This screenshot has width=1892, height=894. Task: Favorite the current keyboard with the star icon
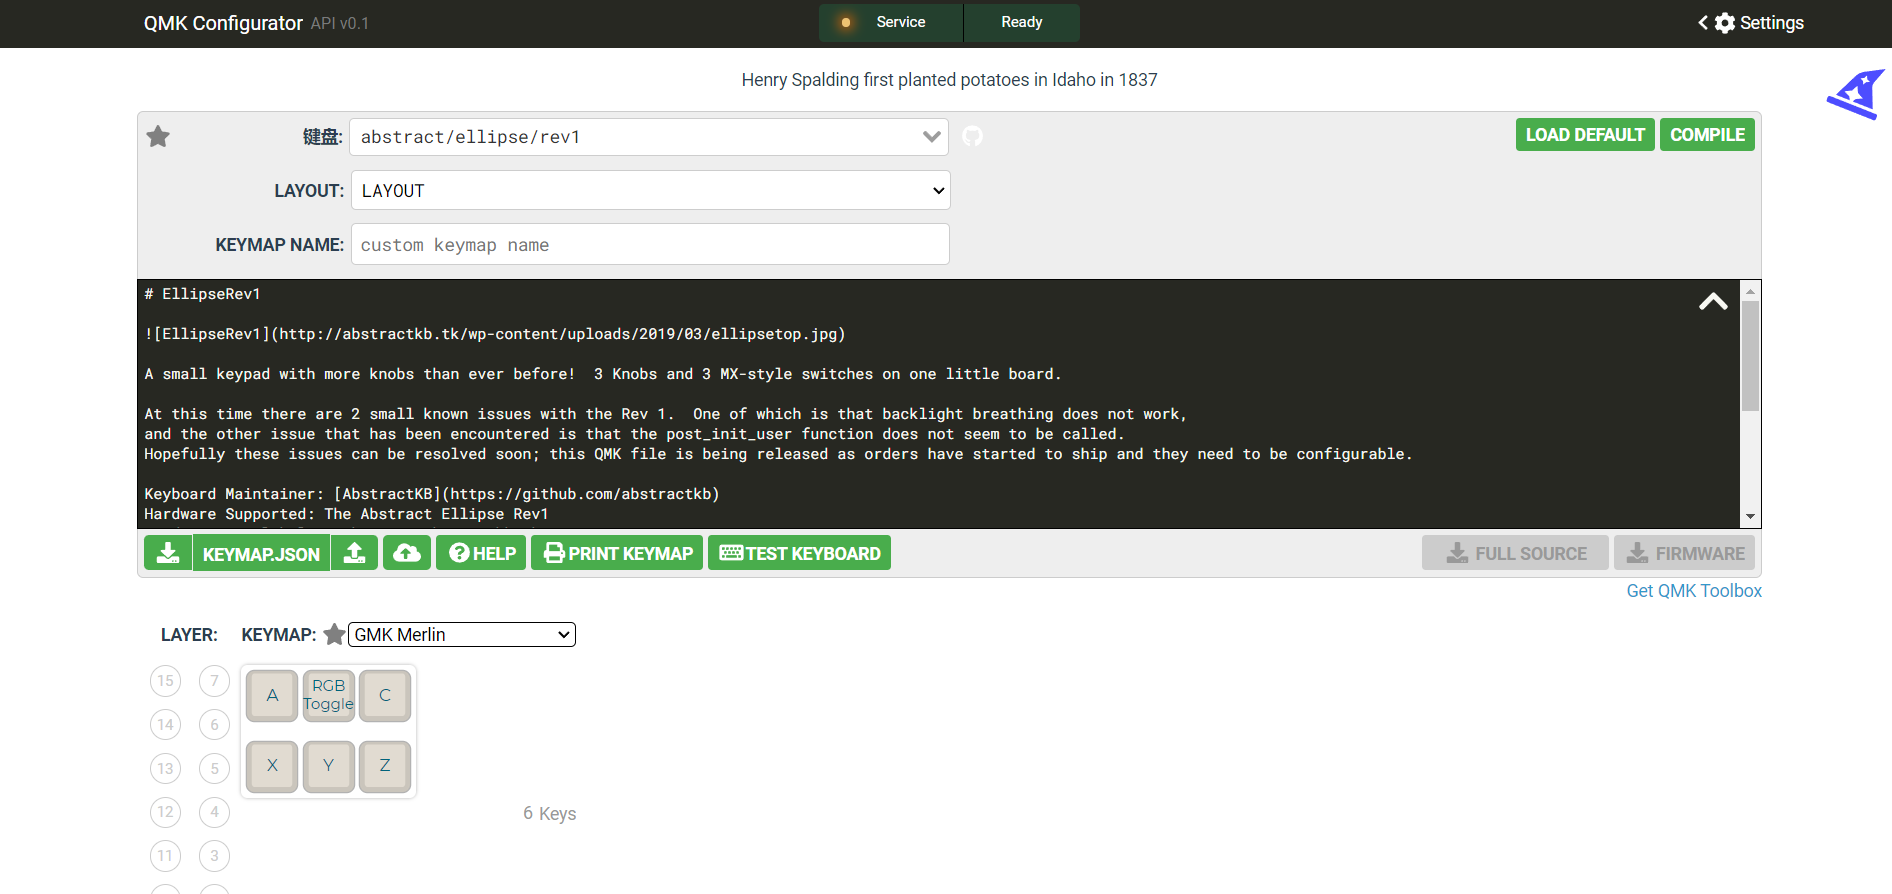coord(158,136)
